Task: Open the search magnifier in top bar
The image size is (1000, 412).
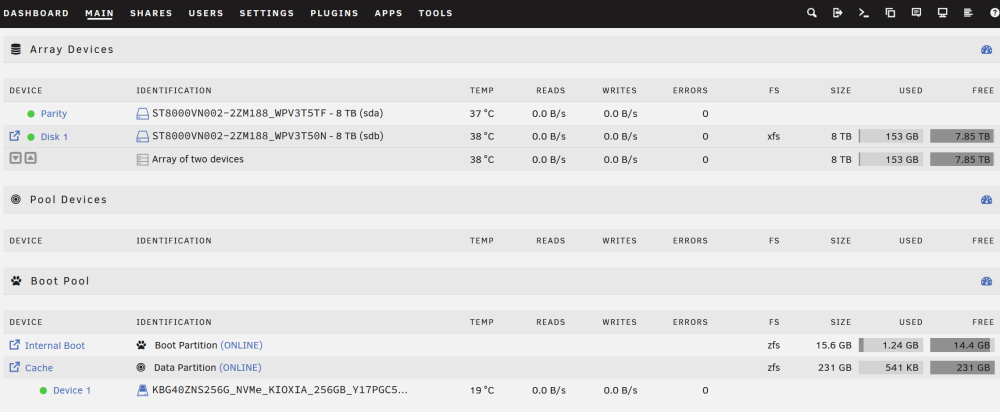Action: coord(811,13)
